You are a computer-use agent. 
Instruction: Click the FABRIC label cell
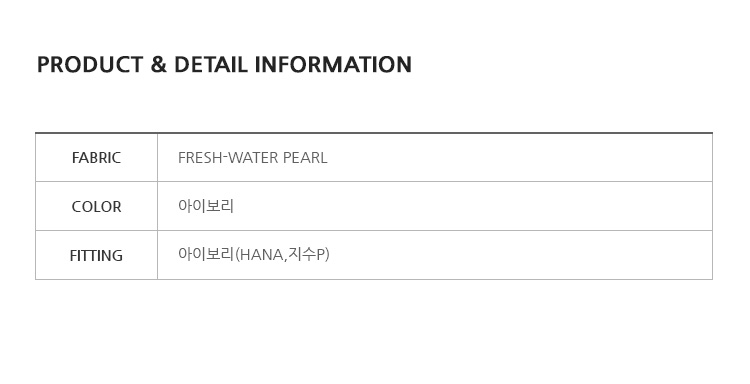point(96,157)
